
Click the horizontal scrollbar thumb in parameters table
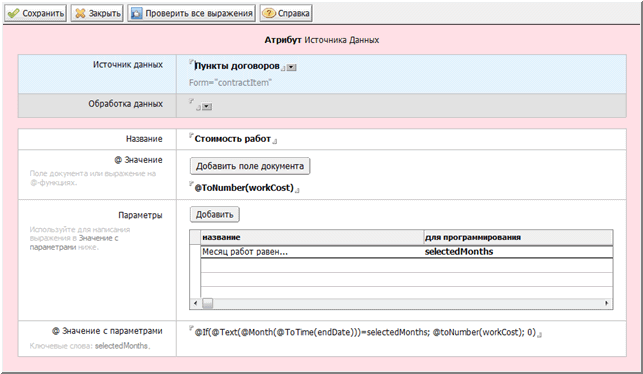tap(208, 303)
